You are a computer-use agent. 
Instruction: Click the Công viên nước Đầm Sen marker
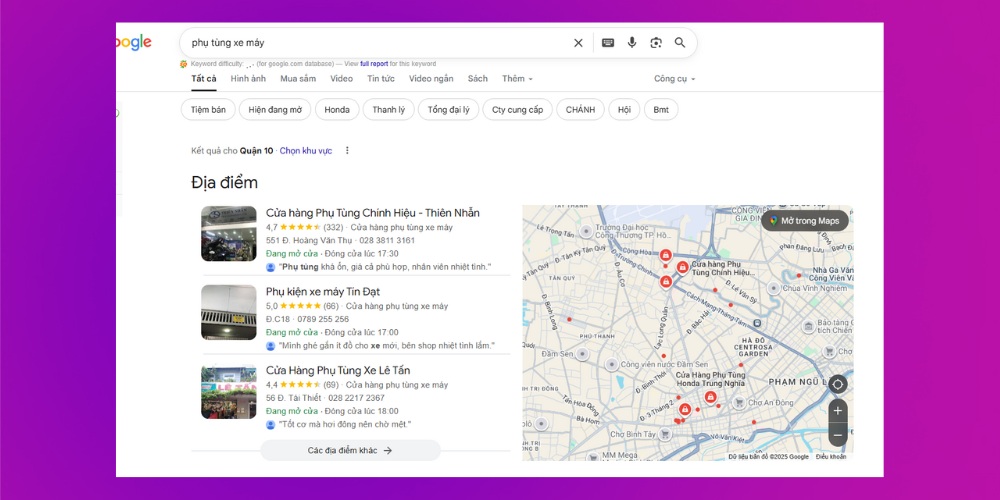pyautogui.click(x=612, y=364)
